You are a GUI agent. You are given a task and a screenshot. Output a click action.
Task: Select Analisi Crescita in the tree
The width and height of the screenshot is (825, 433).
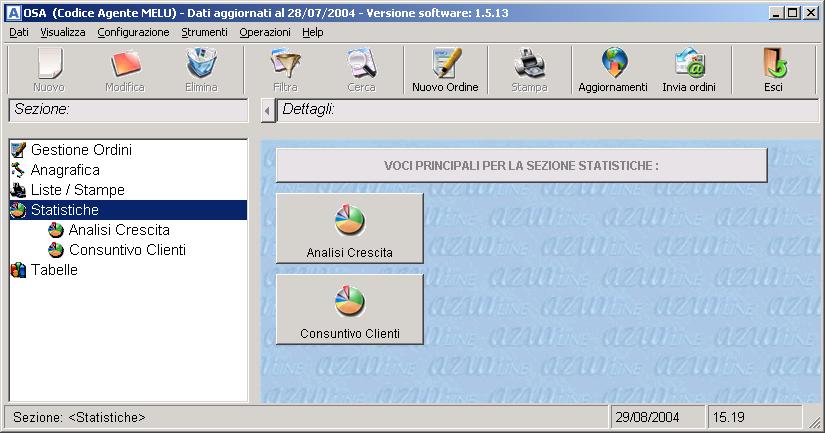(119, 230)
